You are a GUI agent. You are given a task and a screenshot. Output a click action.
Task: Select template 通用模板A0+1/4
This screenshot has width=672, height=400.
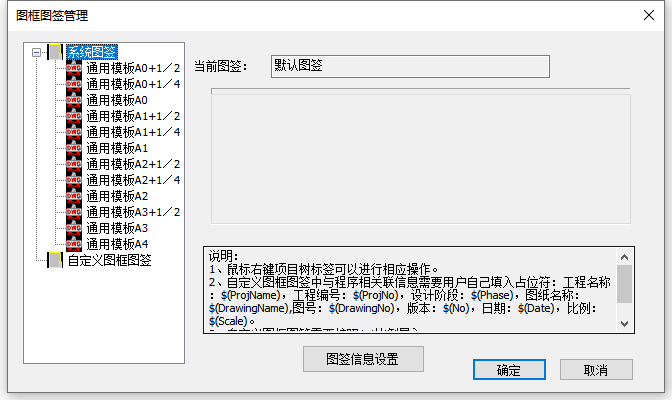[133, 84]
